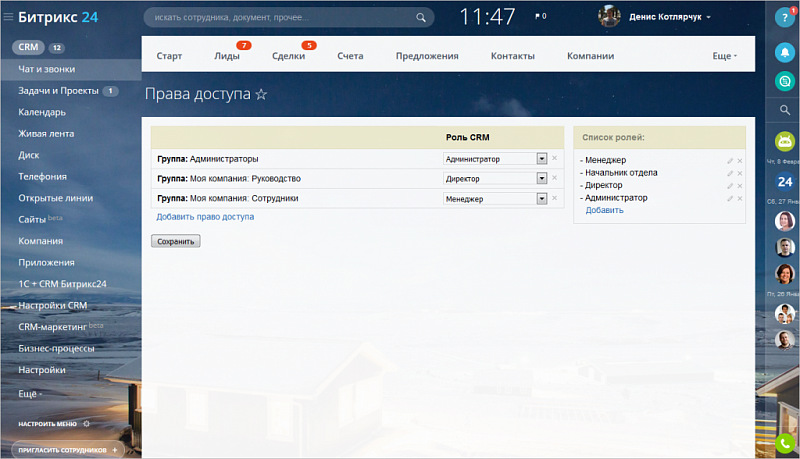Star the Права доступа page as favorite
Screen dimensions: 800x459
[261, 94]
